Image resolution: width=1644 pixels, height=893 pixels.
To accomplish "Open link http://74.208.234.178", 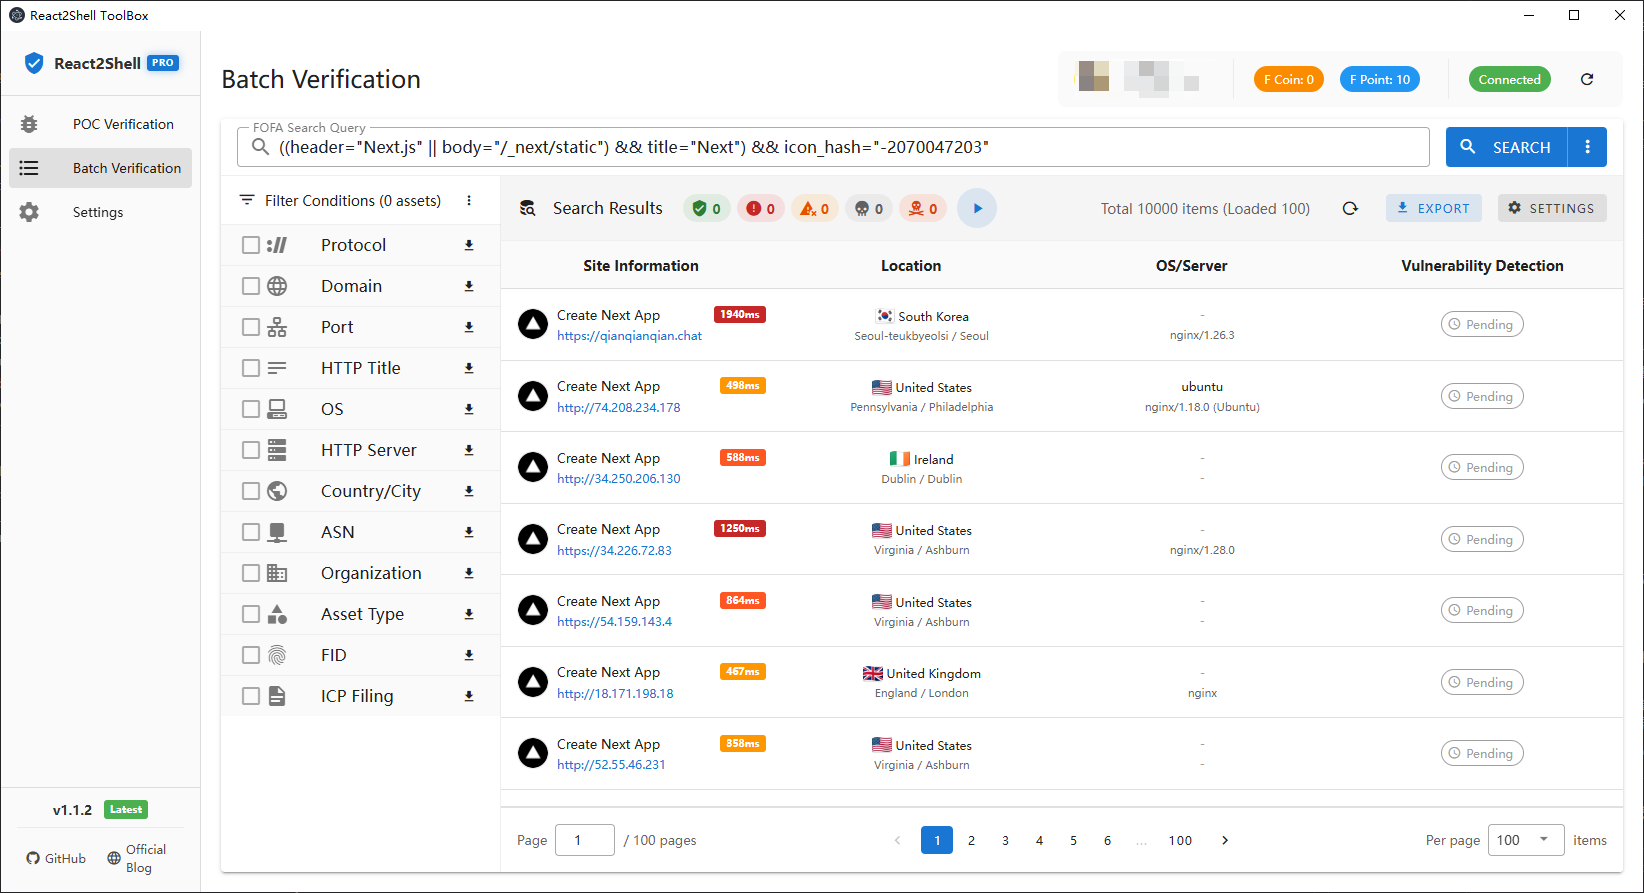I will tap(618, 407).
